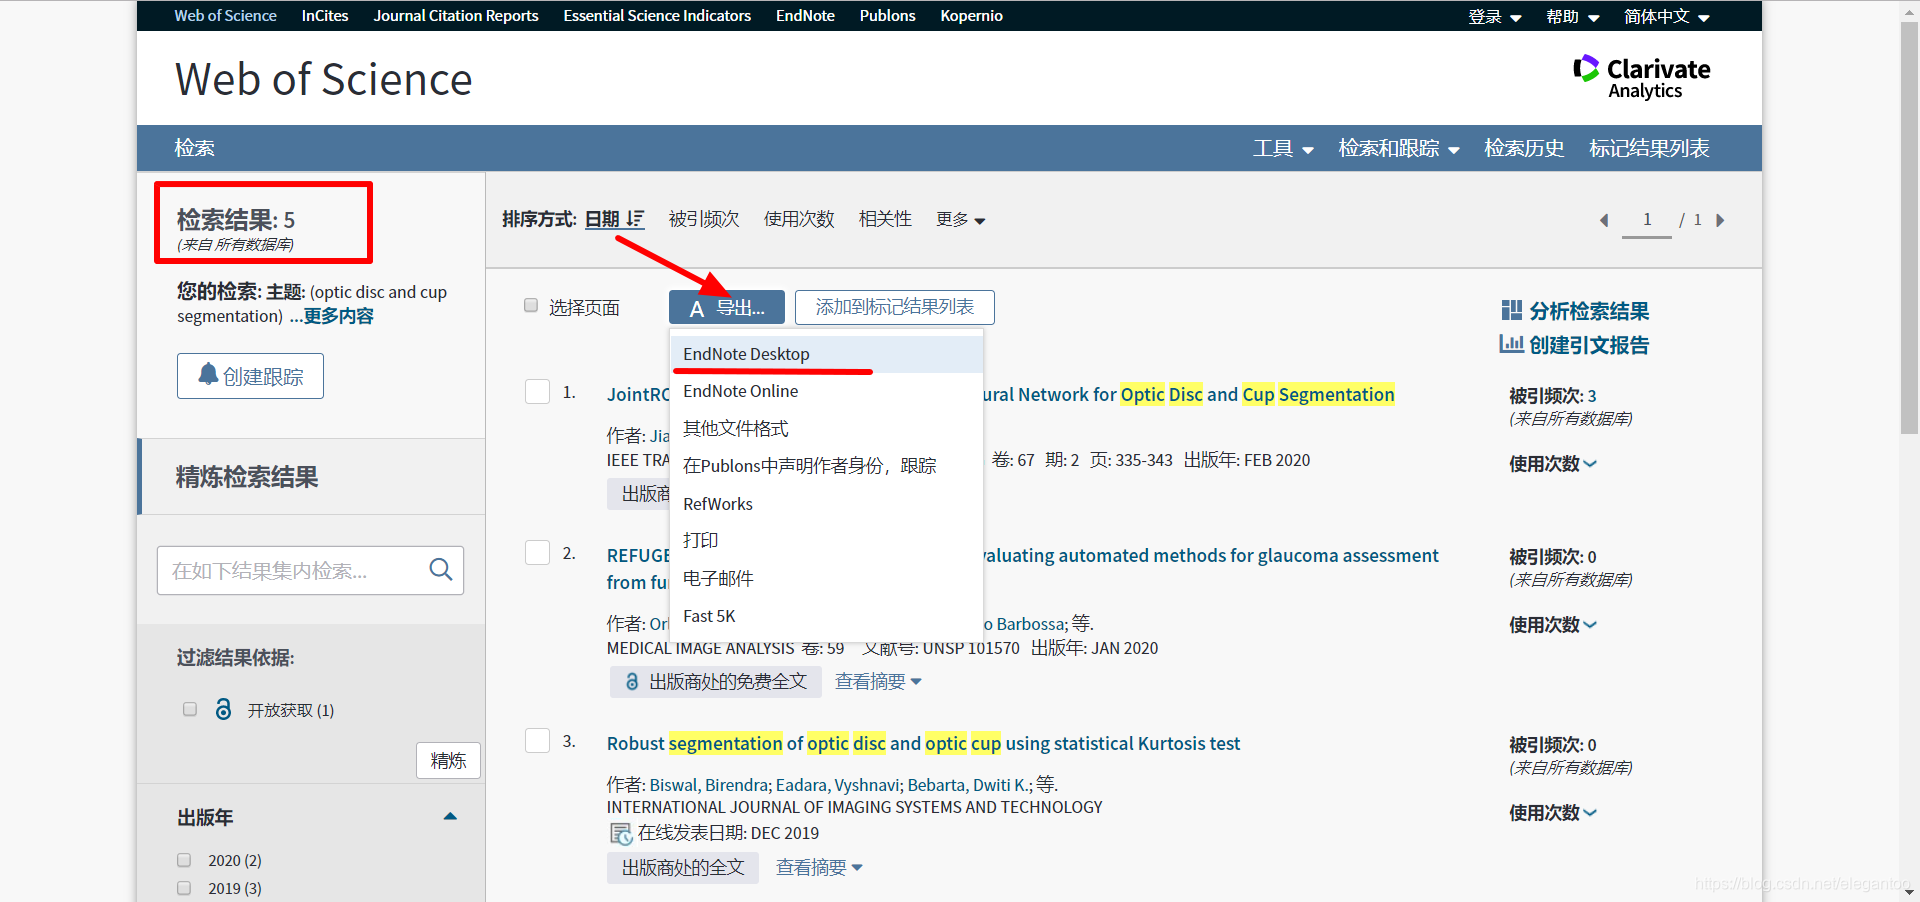Check the 2020 publication year filter
This screenshot has width=1920, height=902.
click(184, 860)
